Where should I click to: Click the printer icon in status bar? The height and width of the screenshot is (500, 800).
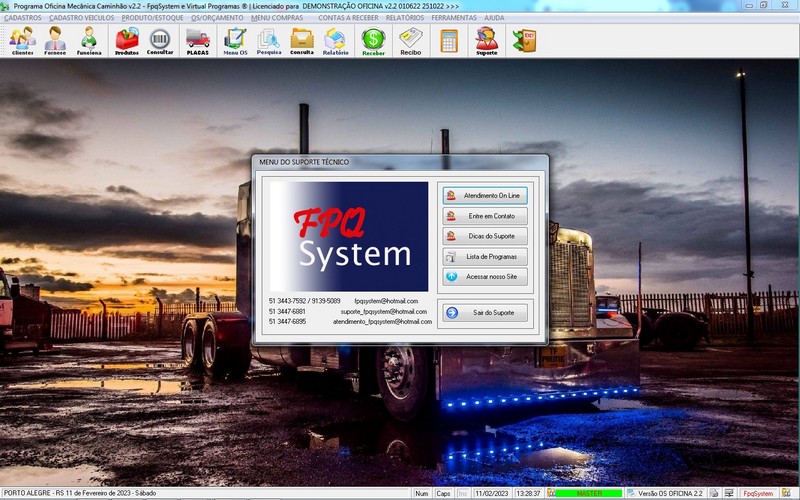click(x=714, y=493)
